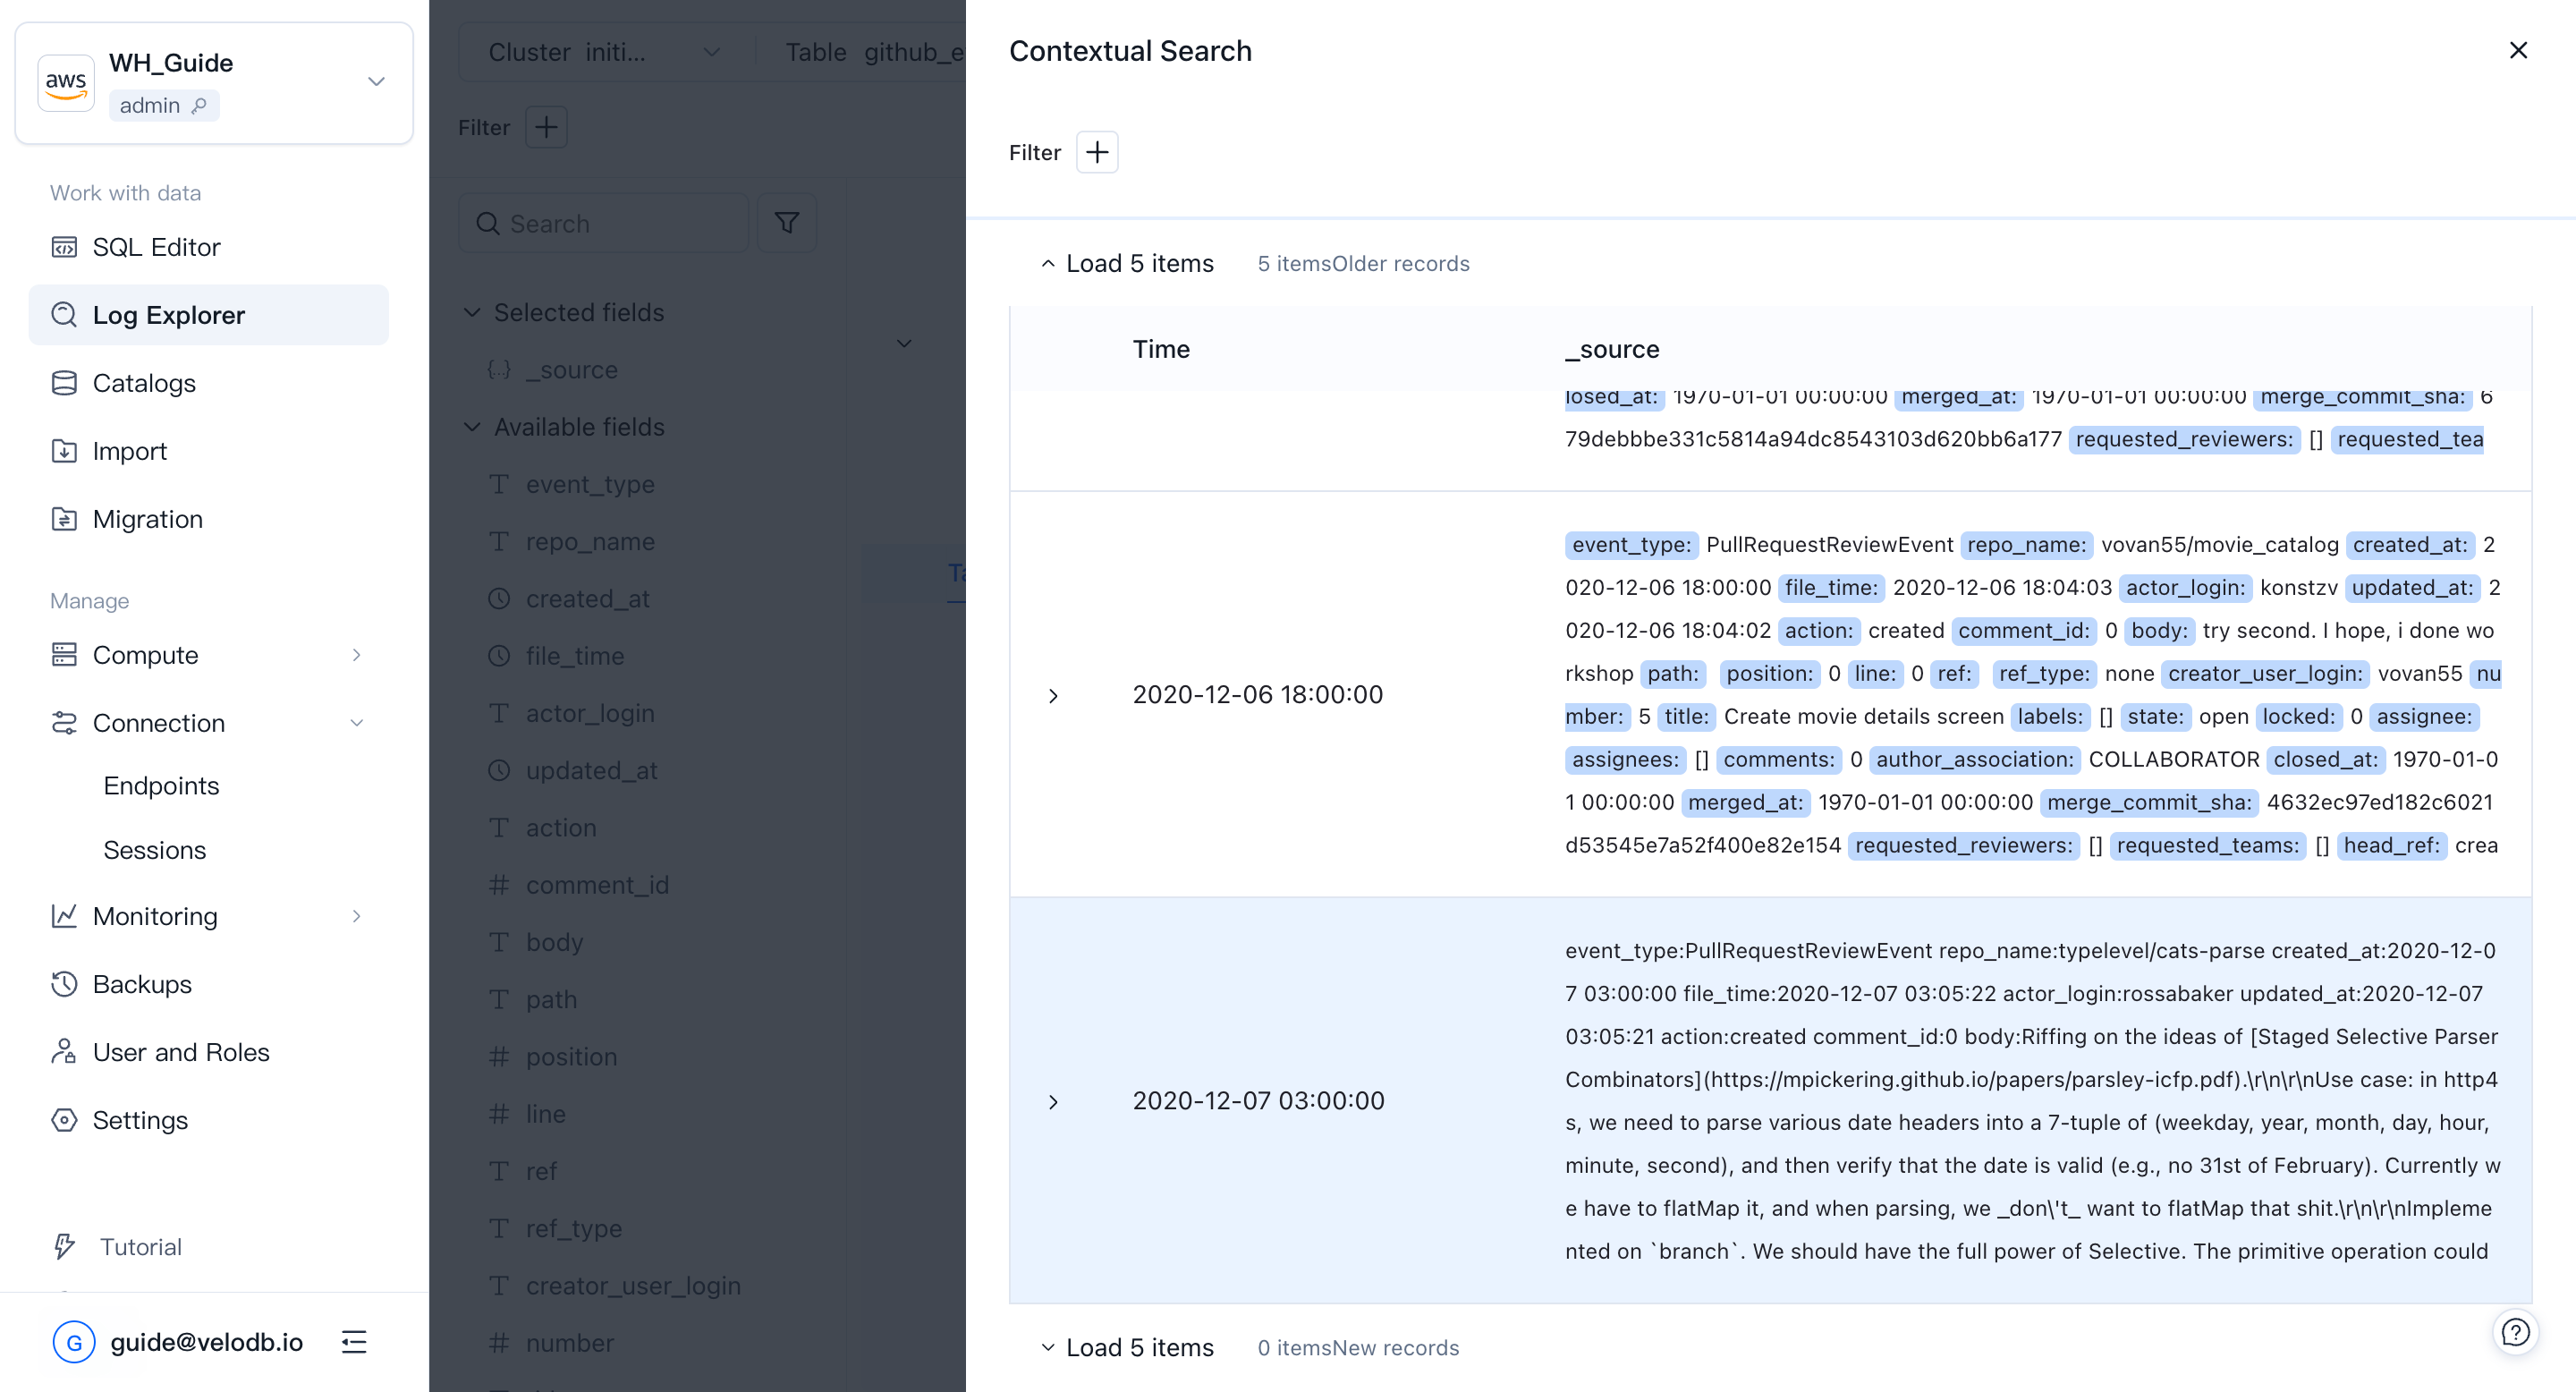
Task: Add a filter in Contextual Search panel
Action: 1096,152
